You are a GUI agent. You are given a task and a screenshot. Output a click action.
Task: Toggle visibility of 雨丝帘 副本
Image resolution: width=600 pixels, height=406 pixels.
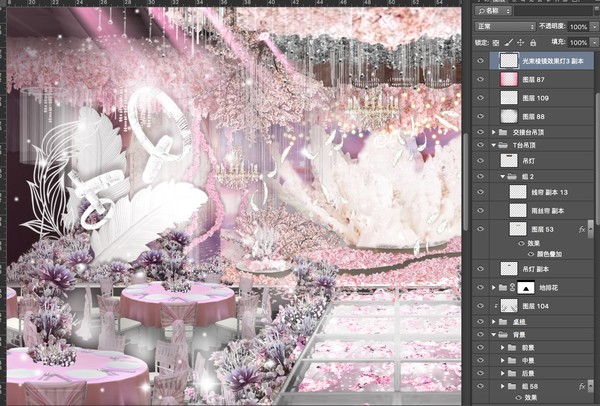481,211
